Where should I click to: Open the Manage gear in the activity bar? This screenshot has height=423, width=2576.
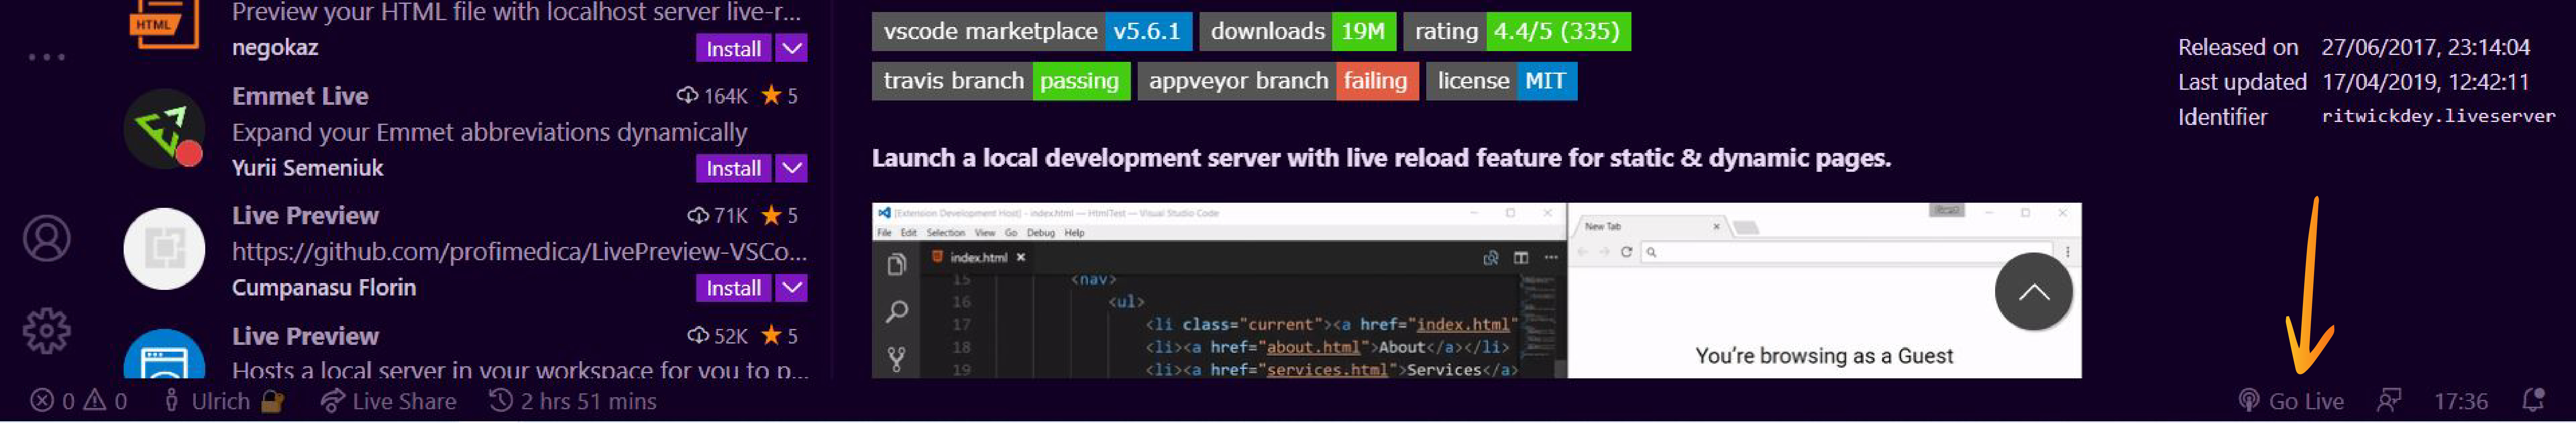click(x=47, y=331)
